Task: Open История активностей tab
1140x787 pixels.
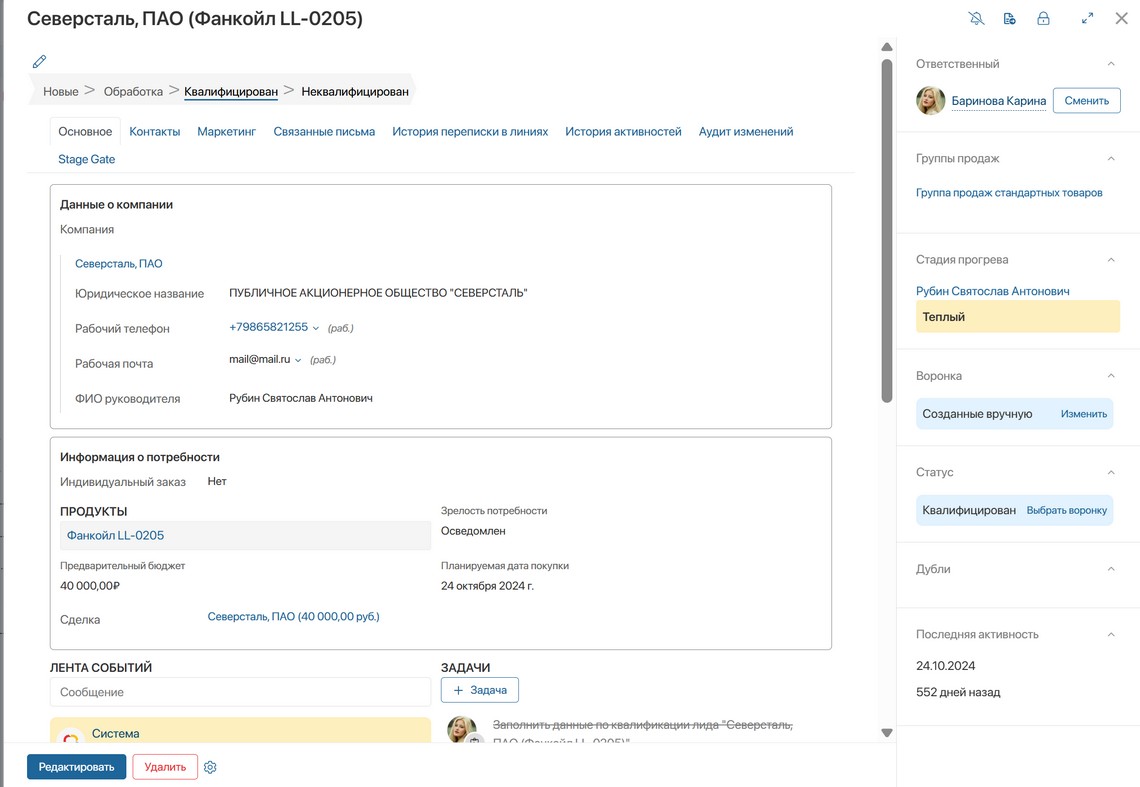Action: click(x=623, y=132)
